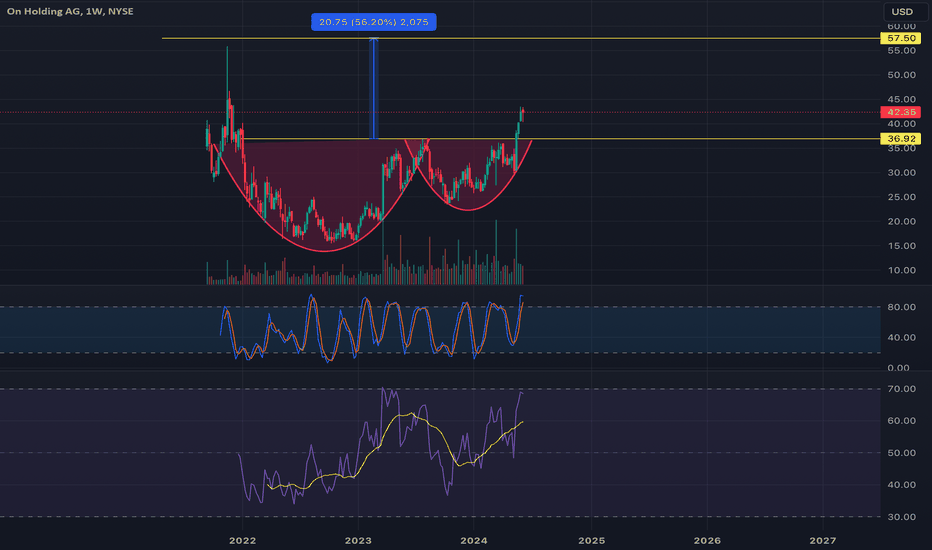Image resolution: width=932 pixels, height=550 pixels.
Task: Select the blue 20.75 (56.20%) measurement label
Action: (373, 22)
